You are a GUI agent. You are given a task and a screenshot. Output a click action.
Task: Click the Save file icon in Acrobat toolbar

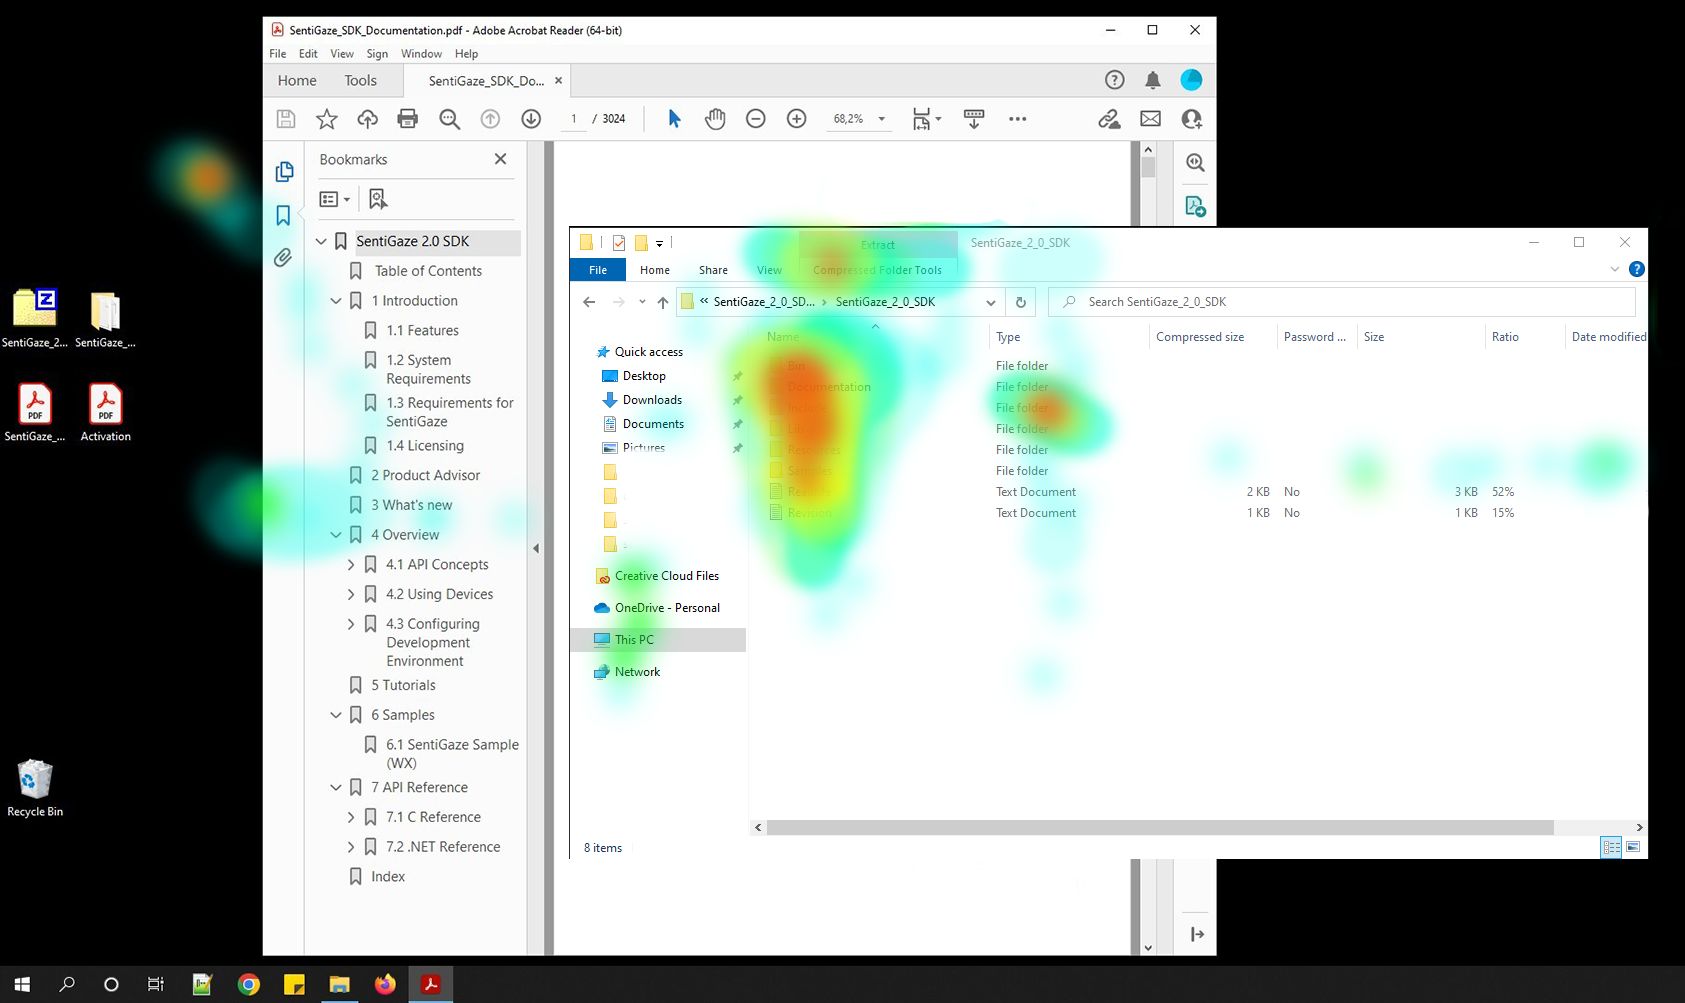[286, 119]
